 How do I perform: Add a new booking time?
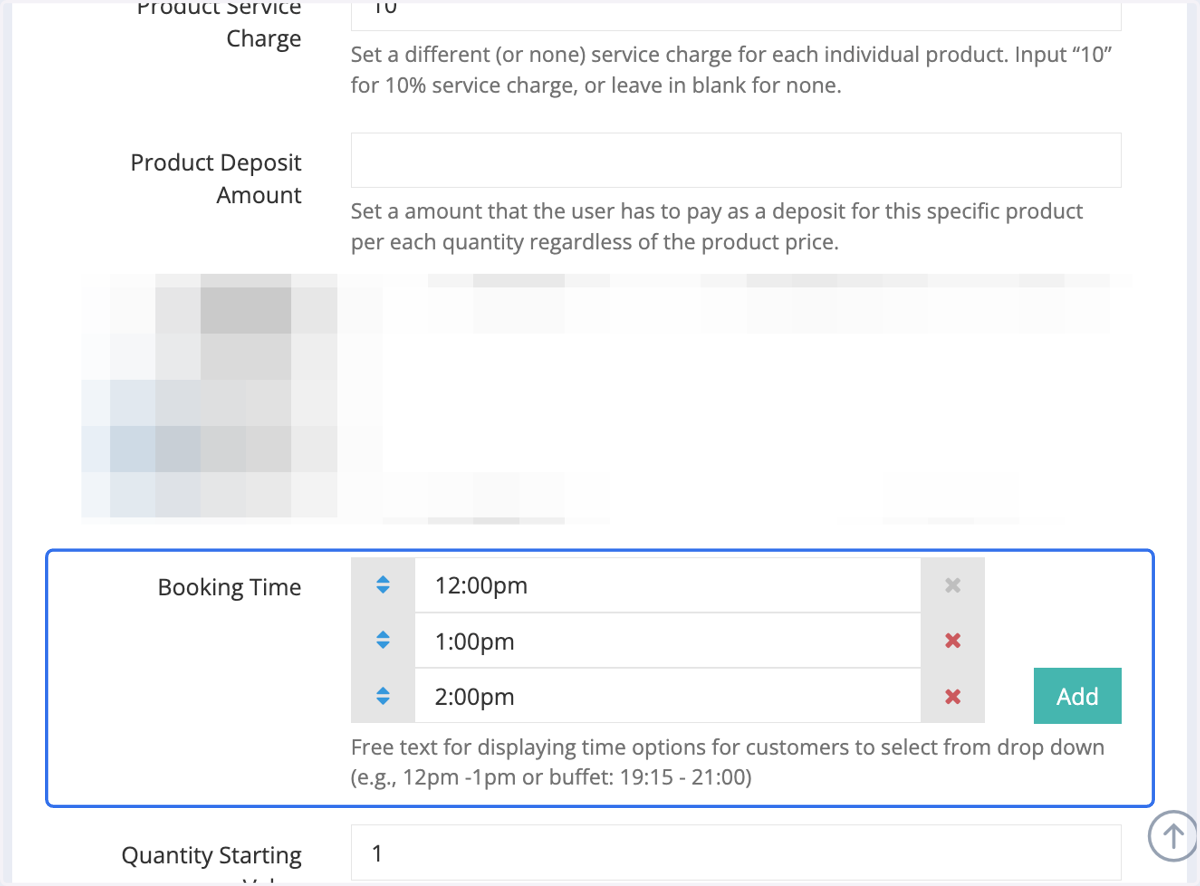tap(1077, 696)
